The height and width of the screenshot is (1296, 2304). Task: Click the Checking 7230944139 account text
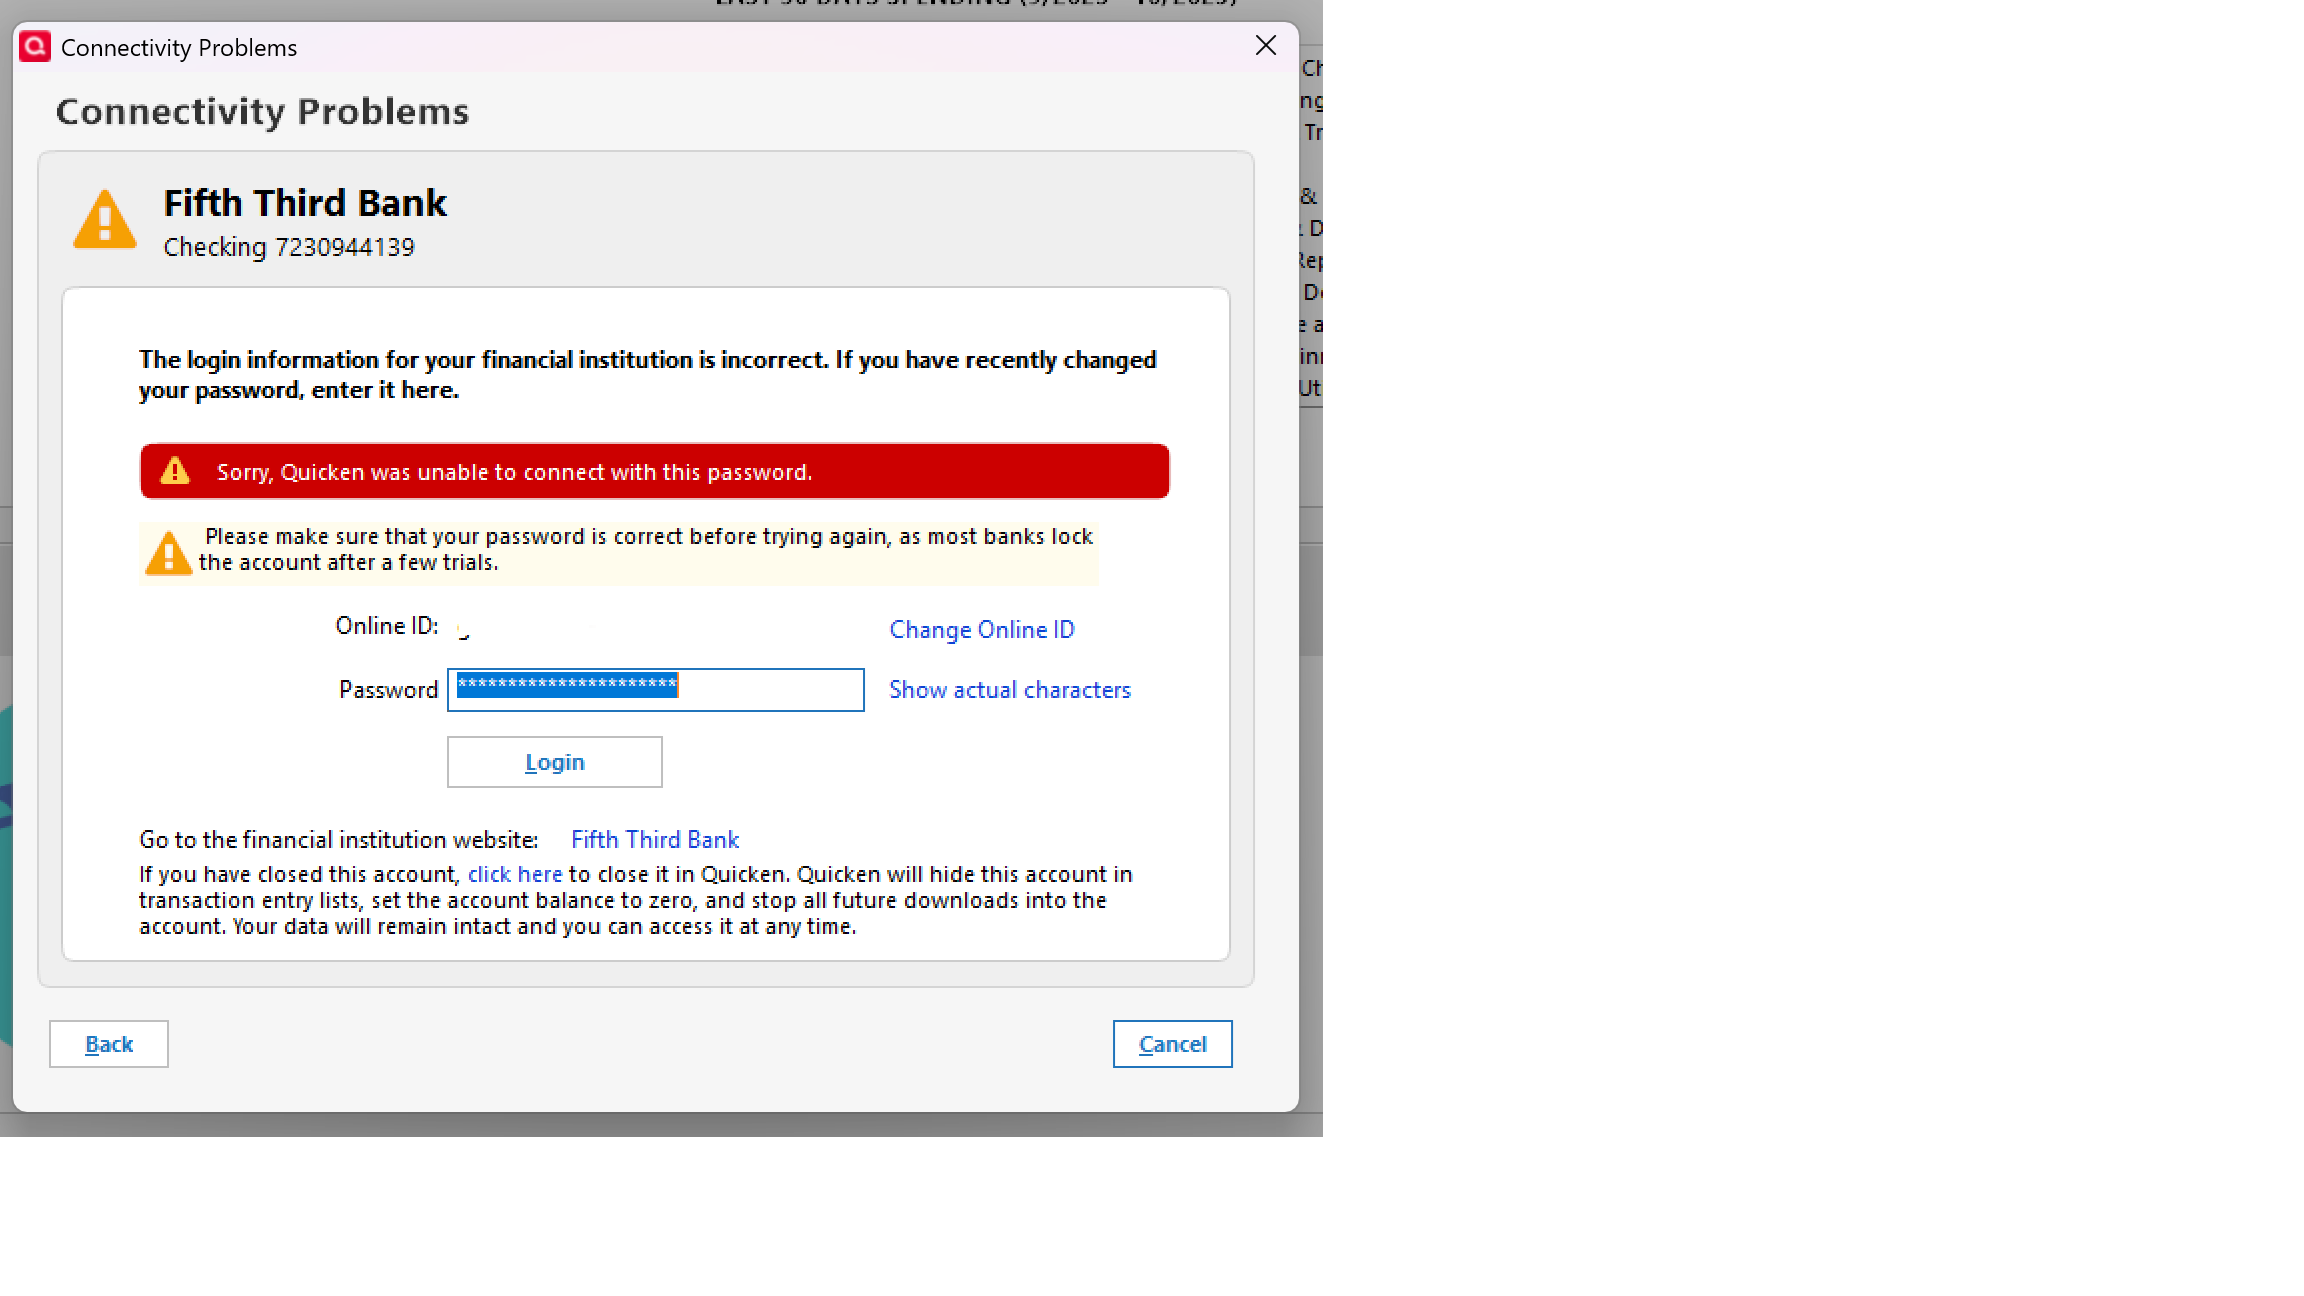coord(289,247)
